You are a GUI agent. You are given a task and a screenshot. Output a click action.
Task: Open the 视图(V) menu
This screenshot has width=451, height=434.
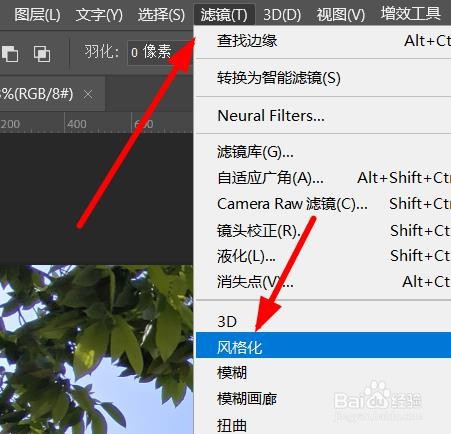(x=340, y=15)
